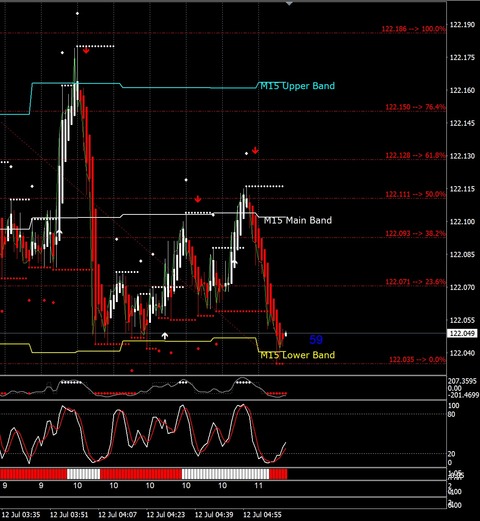Select the 122.128 --> 61.8% Fibonacci label
This screenshot has width=480, height=521.
point(415,155)
